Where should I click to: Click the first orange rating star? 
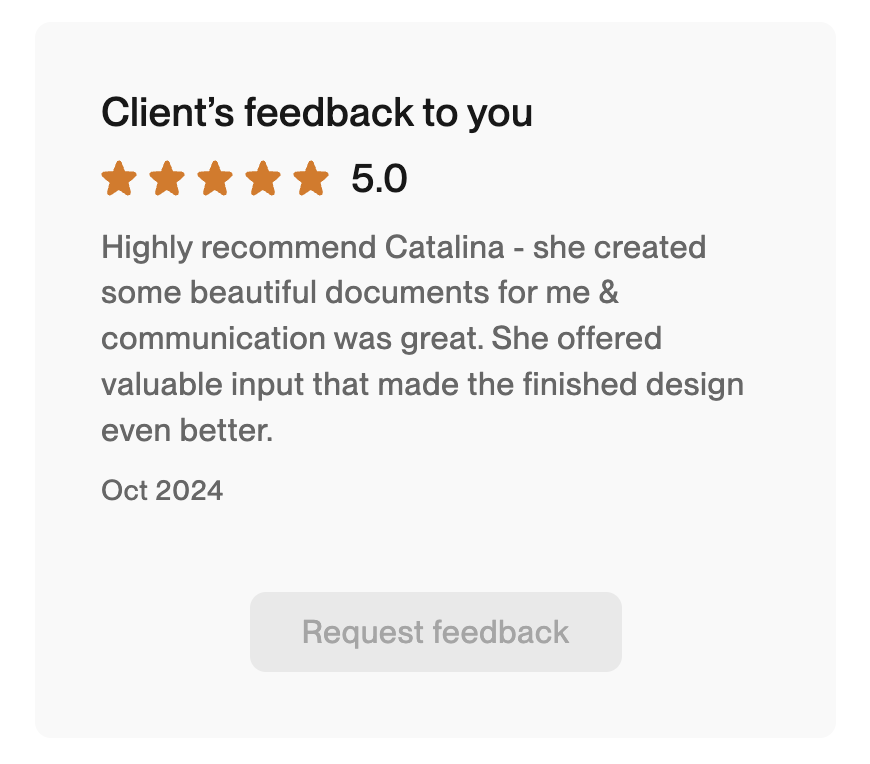point(119,180)
